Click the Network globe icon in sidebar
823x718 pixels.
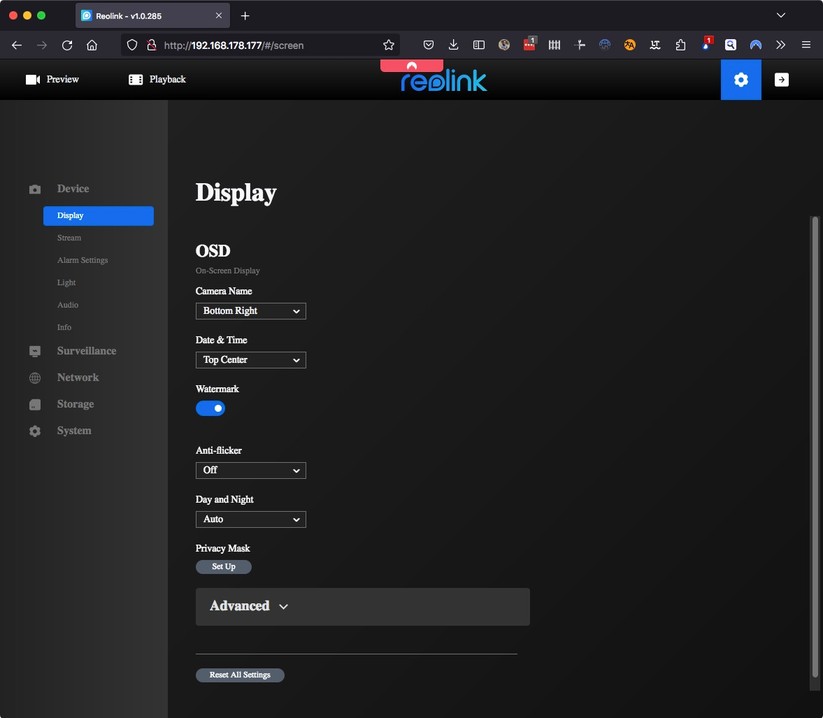tap(35, 378)
